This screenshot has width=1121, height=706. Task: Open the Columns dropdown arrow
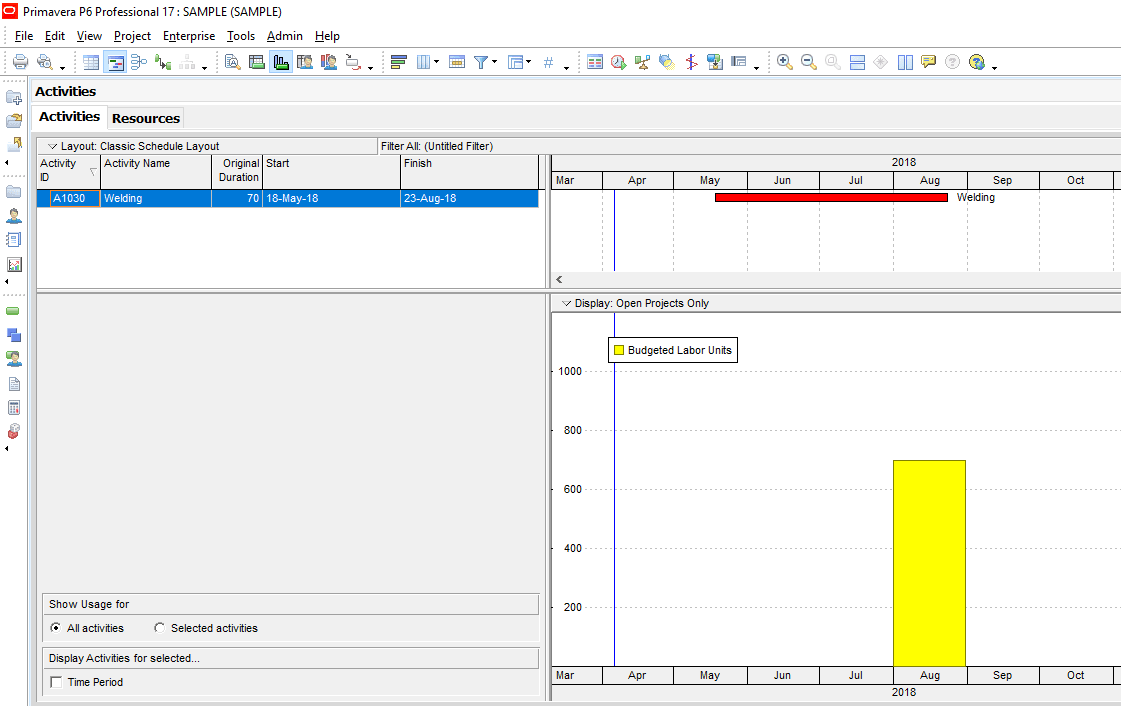tap(436, 62)
